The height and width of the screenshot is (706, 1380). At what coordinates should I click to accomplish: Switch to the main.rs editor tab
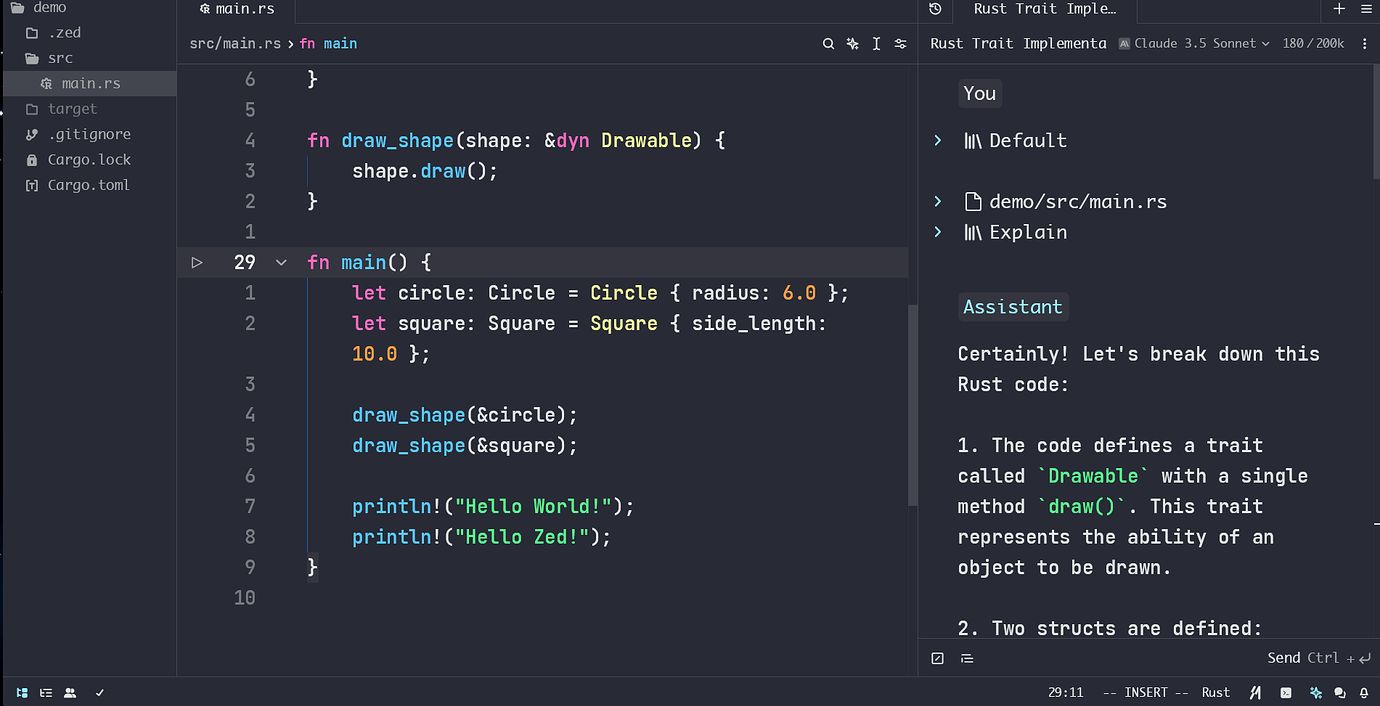(x=237, y=10)
